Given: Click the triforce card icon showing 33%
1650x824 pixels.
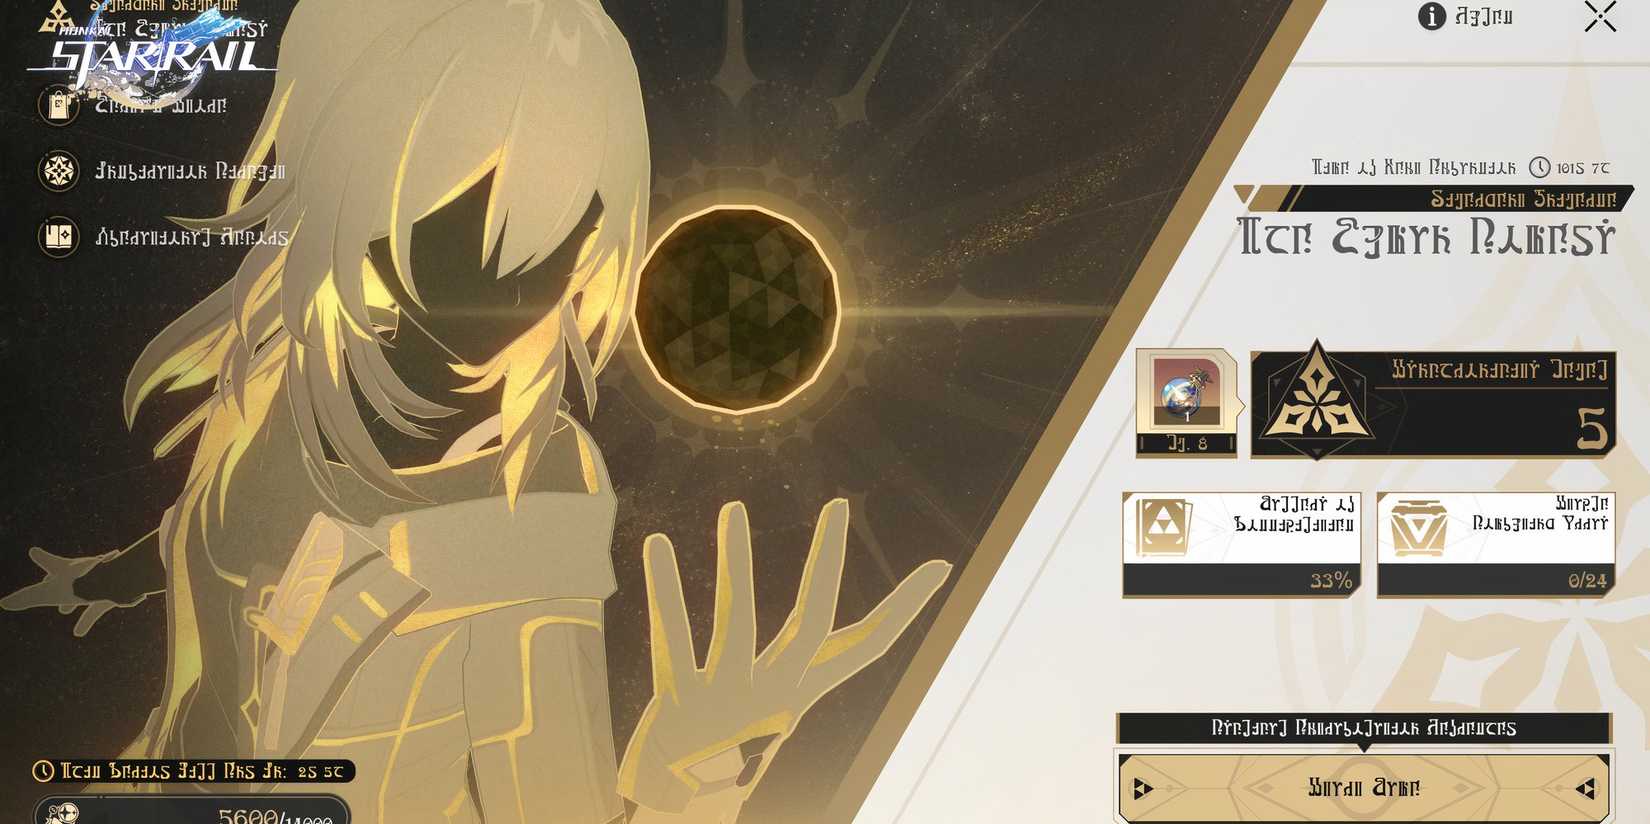Looking at the screenshot, I should (x=1162, y=528).
